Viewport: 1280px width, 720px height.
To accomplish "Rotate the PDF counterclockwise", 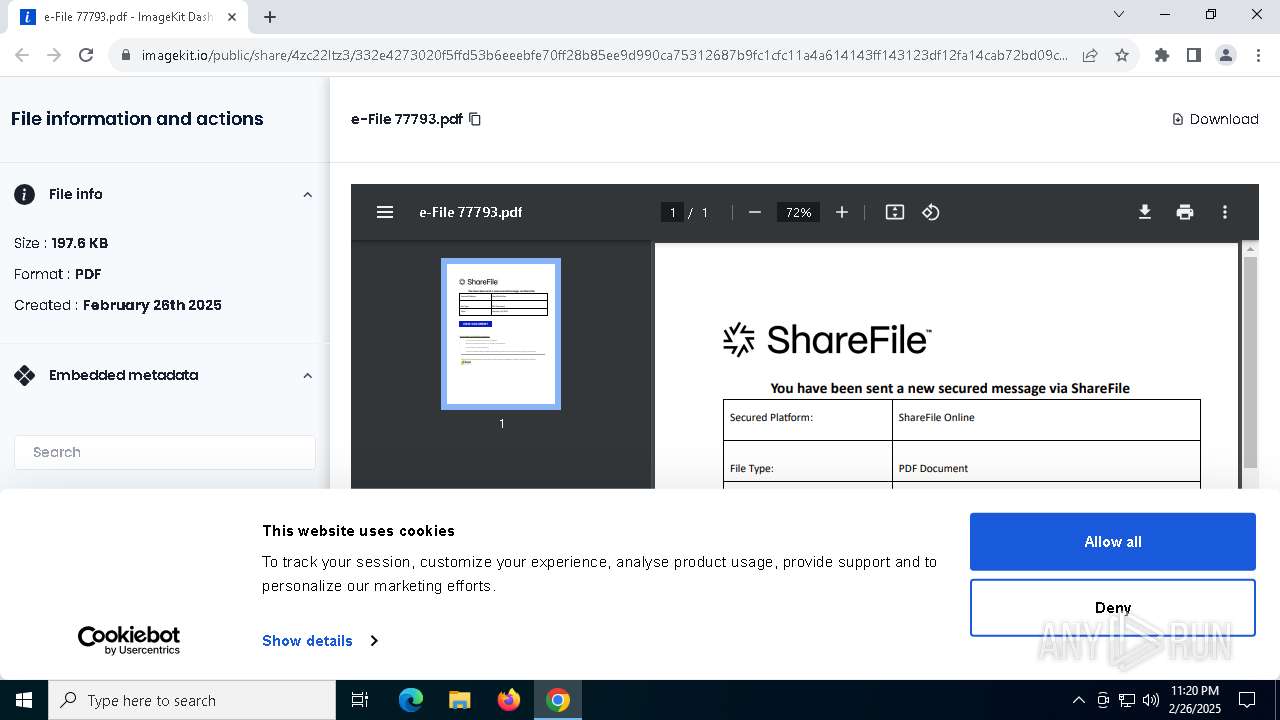I will click(931, 212).
